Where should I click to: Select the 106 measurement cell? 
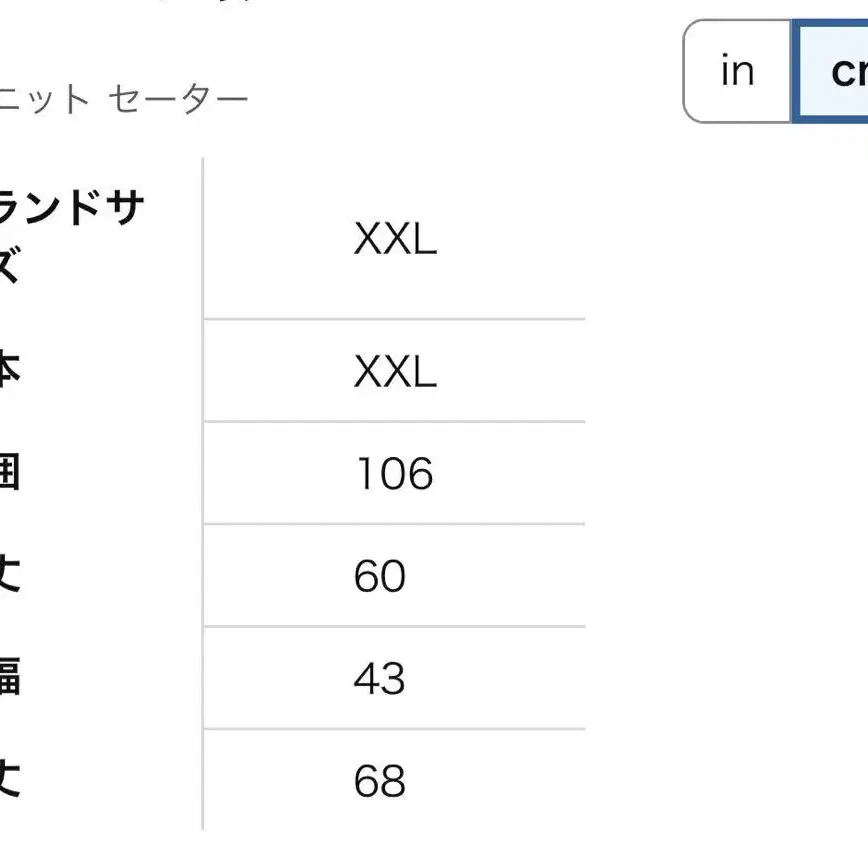(x=394, y=474)
